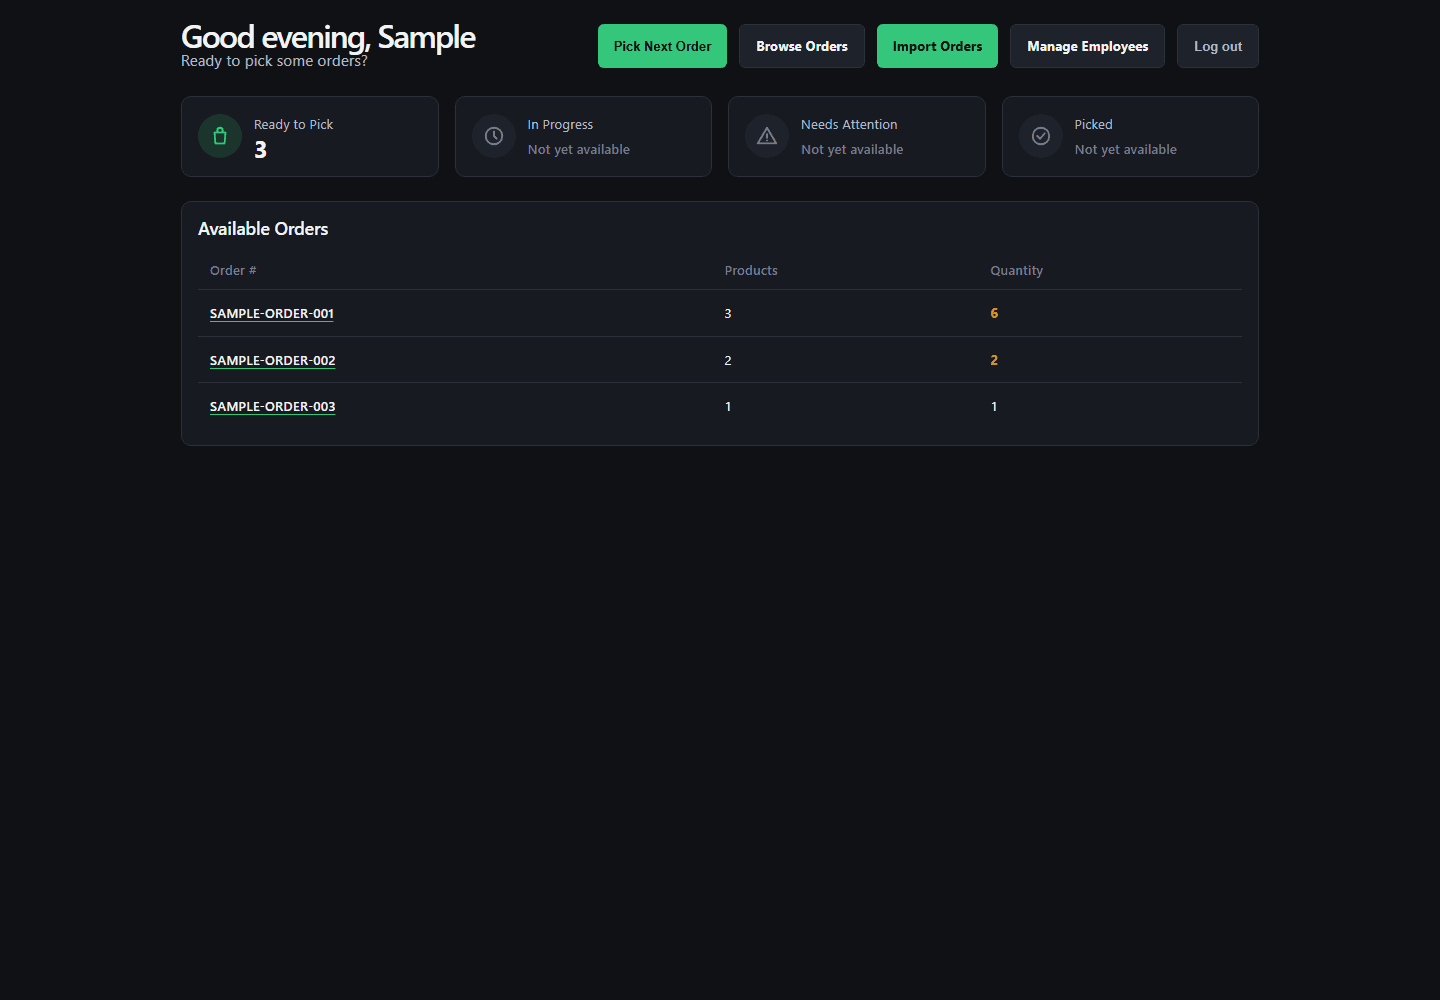1440x1000 pixels.
Task: Click products value 1 for SAMPLE-ORDER-003
Action: tap(728, 406)
